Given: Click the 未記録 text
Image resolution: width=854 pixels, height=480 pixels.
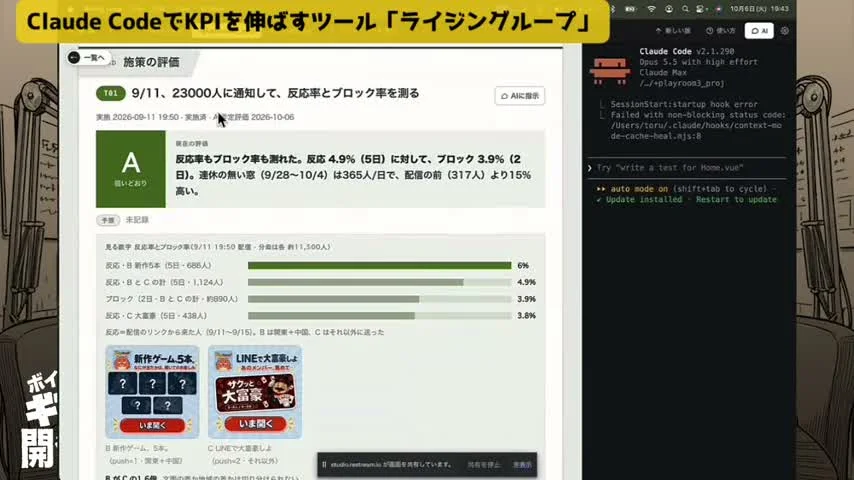Looking at the screenshot, I should 137,220.
